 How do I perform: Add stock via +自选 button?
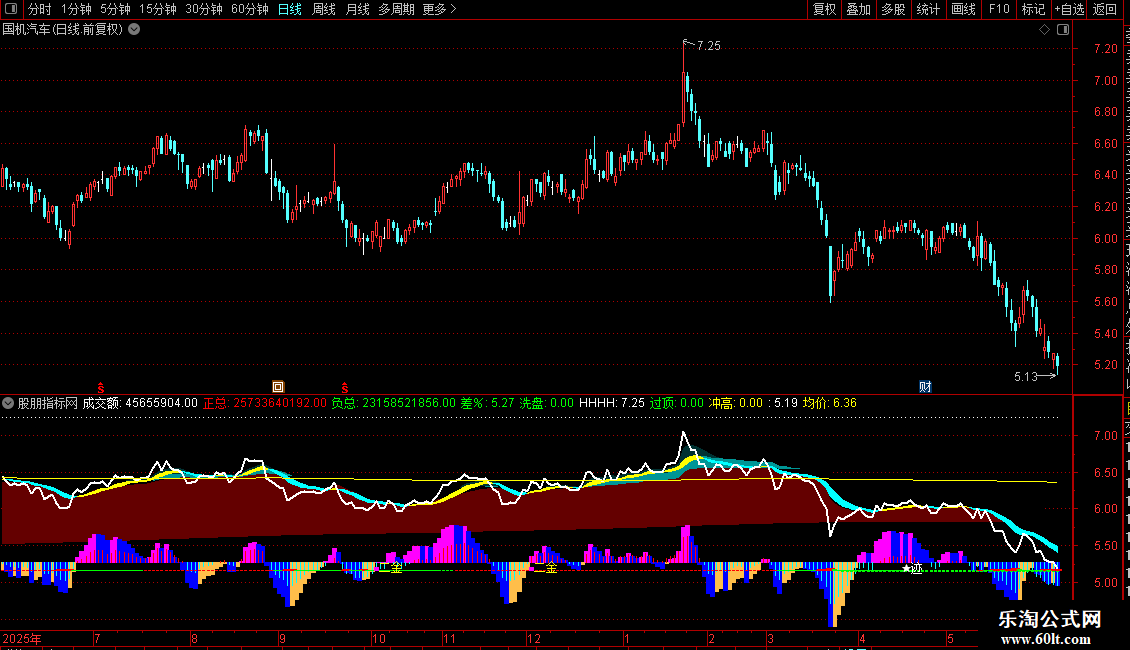(1069, 9)
